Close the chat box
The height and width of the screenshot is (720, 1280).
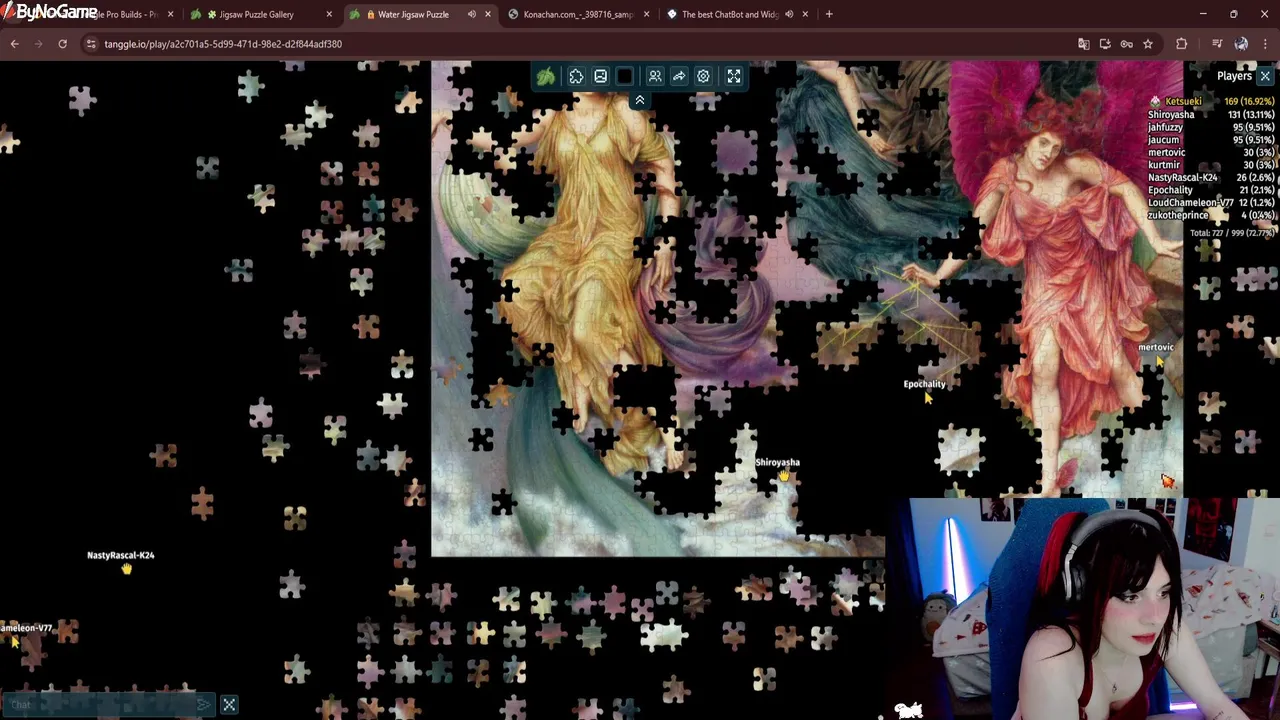[229, 705]
